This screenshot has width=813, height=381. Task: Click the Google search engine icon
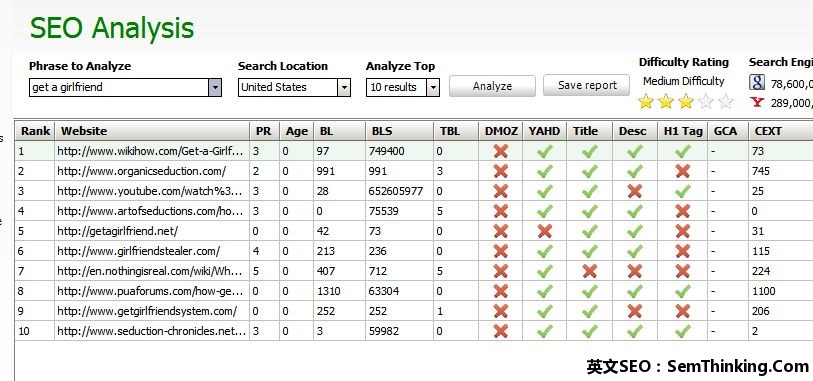point(757,82)
